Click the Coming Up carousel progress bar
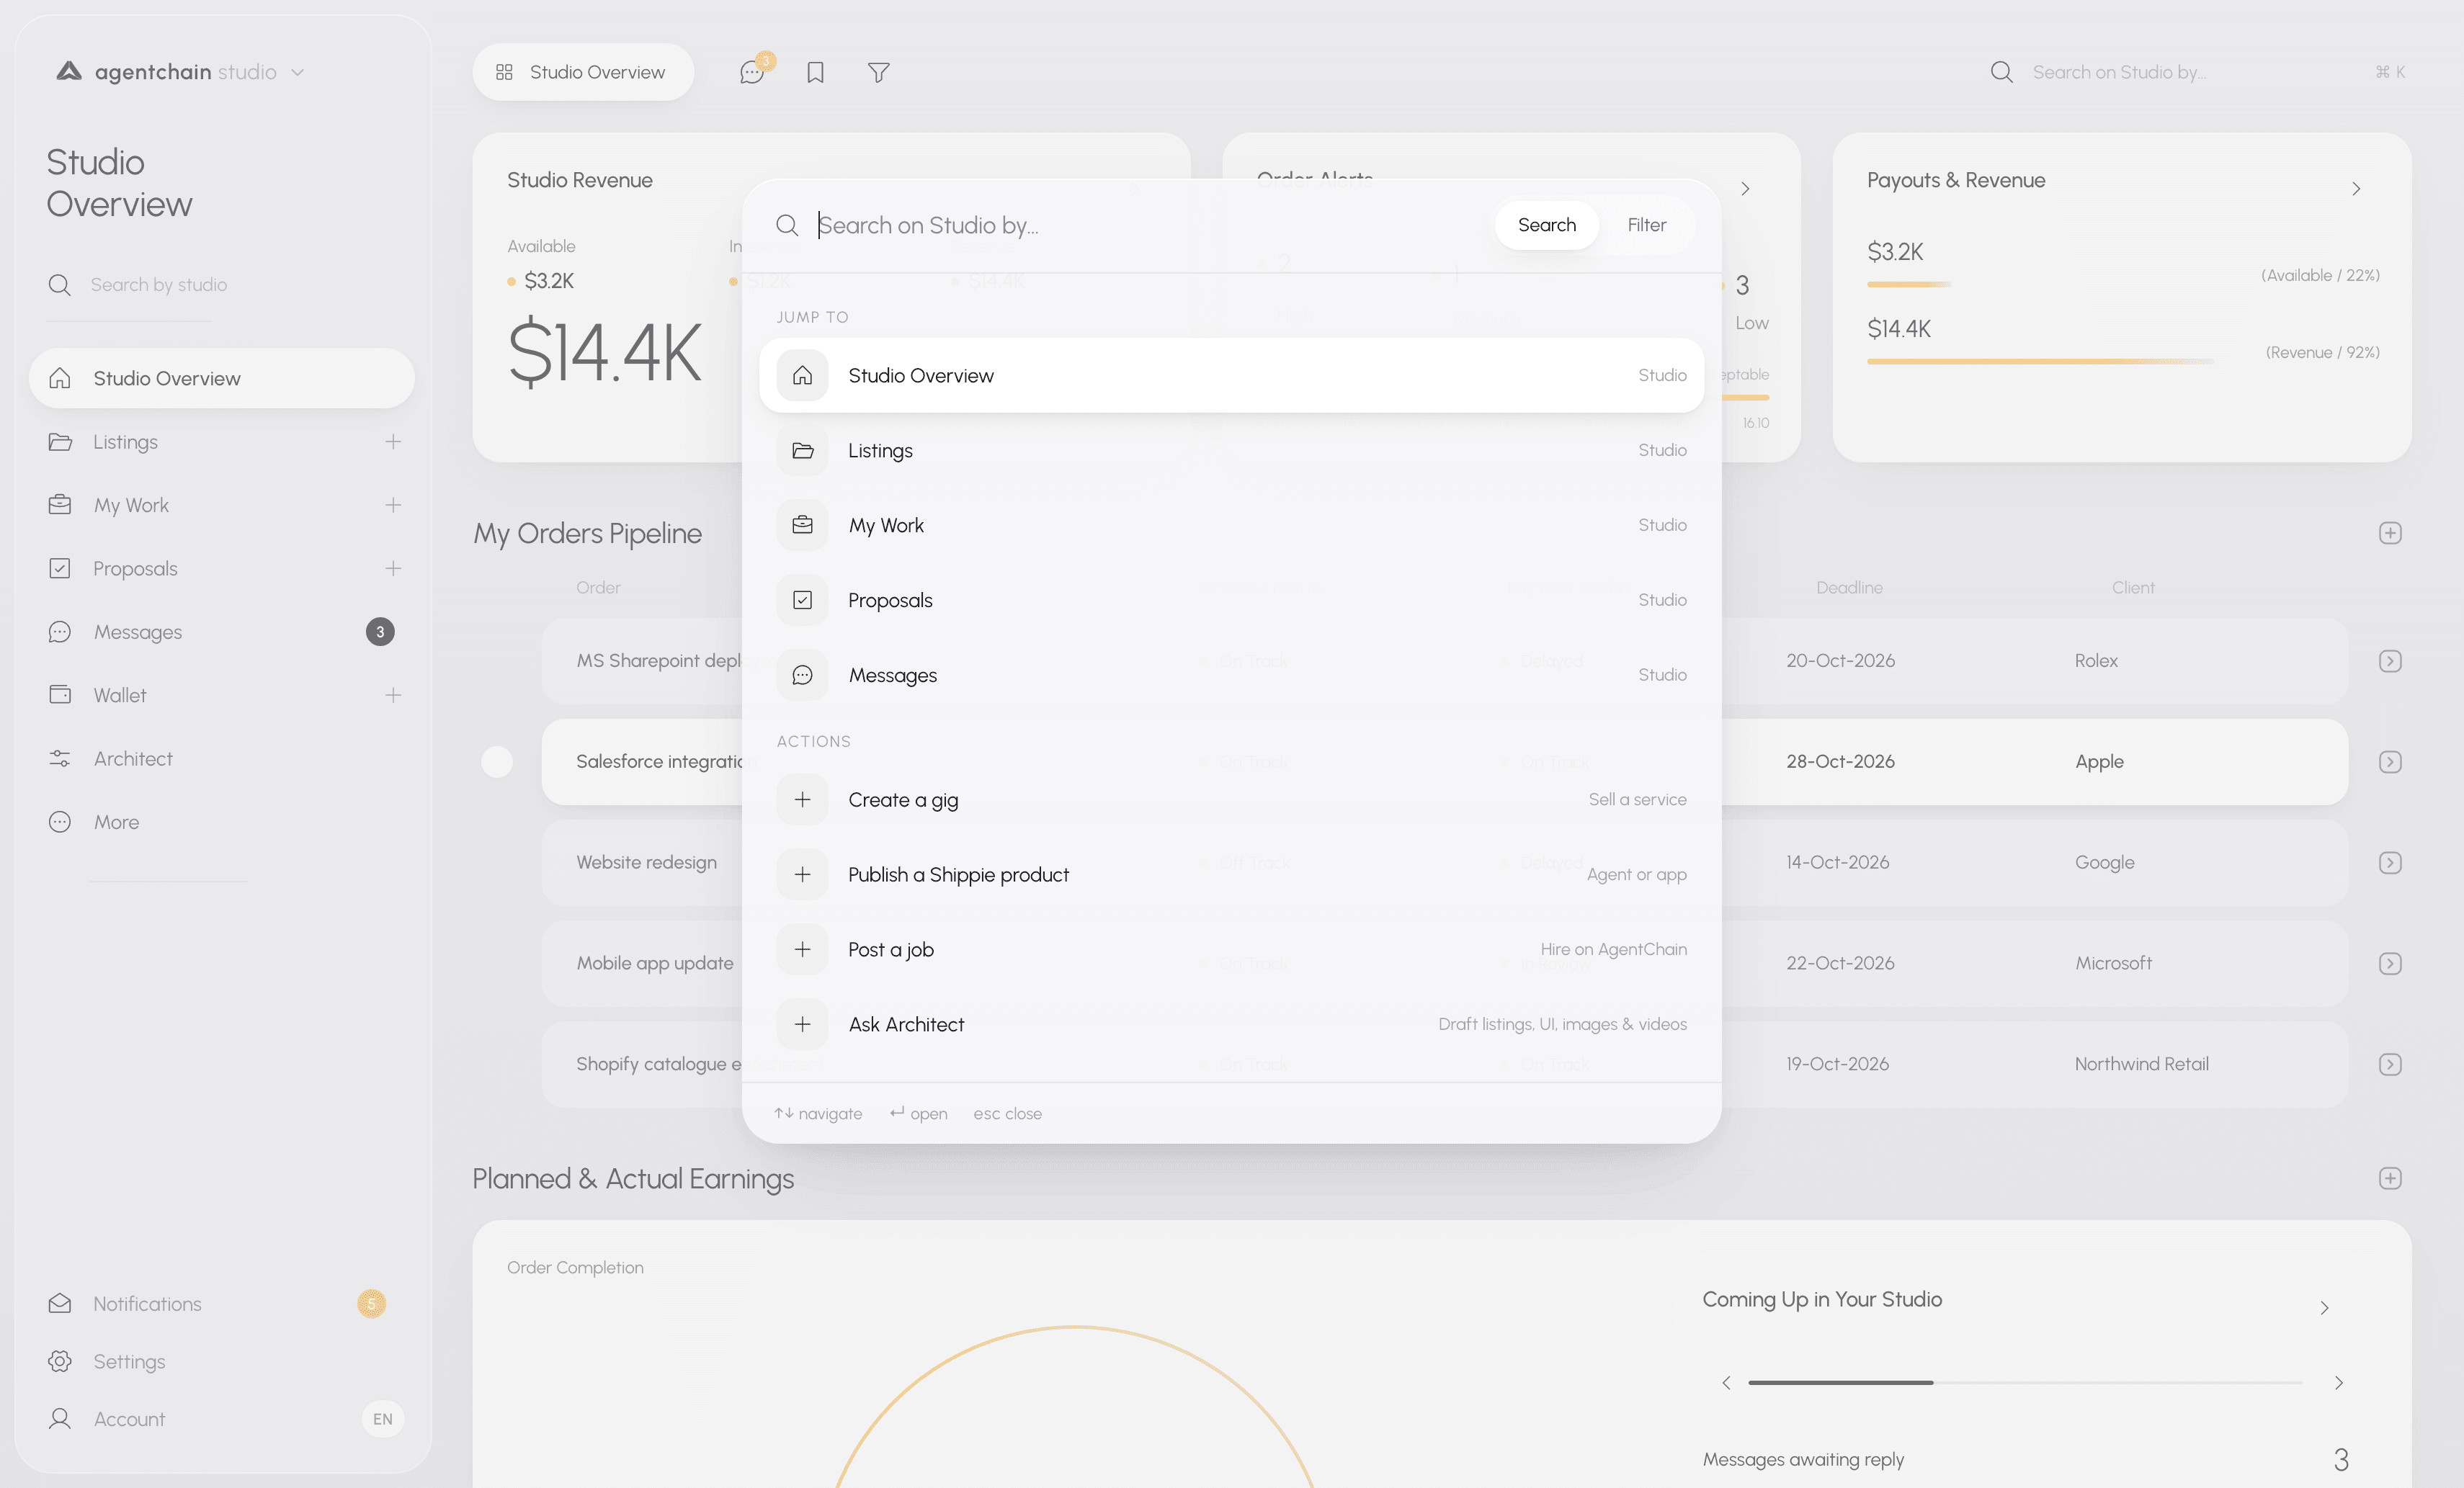 (x=2025, y=1382)
